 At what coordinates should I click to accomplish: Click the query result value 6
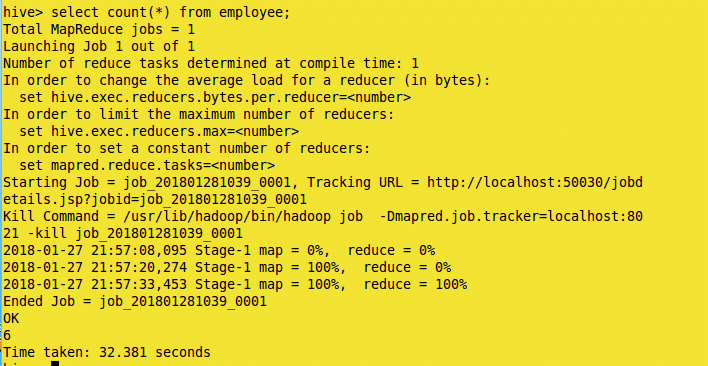tap(7, 335)
